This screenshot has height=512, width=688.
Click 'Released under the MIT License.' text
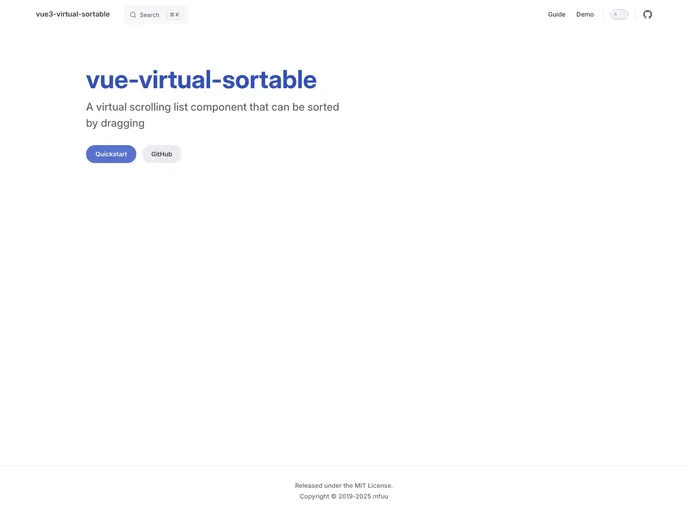pyautogui.click(x=344, y=485)
